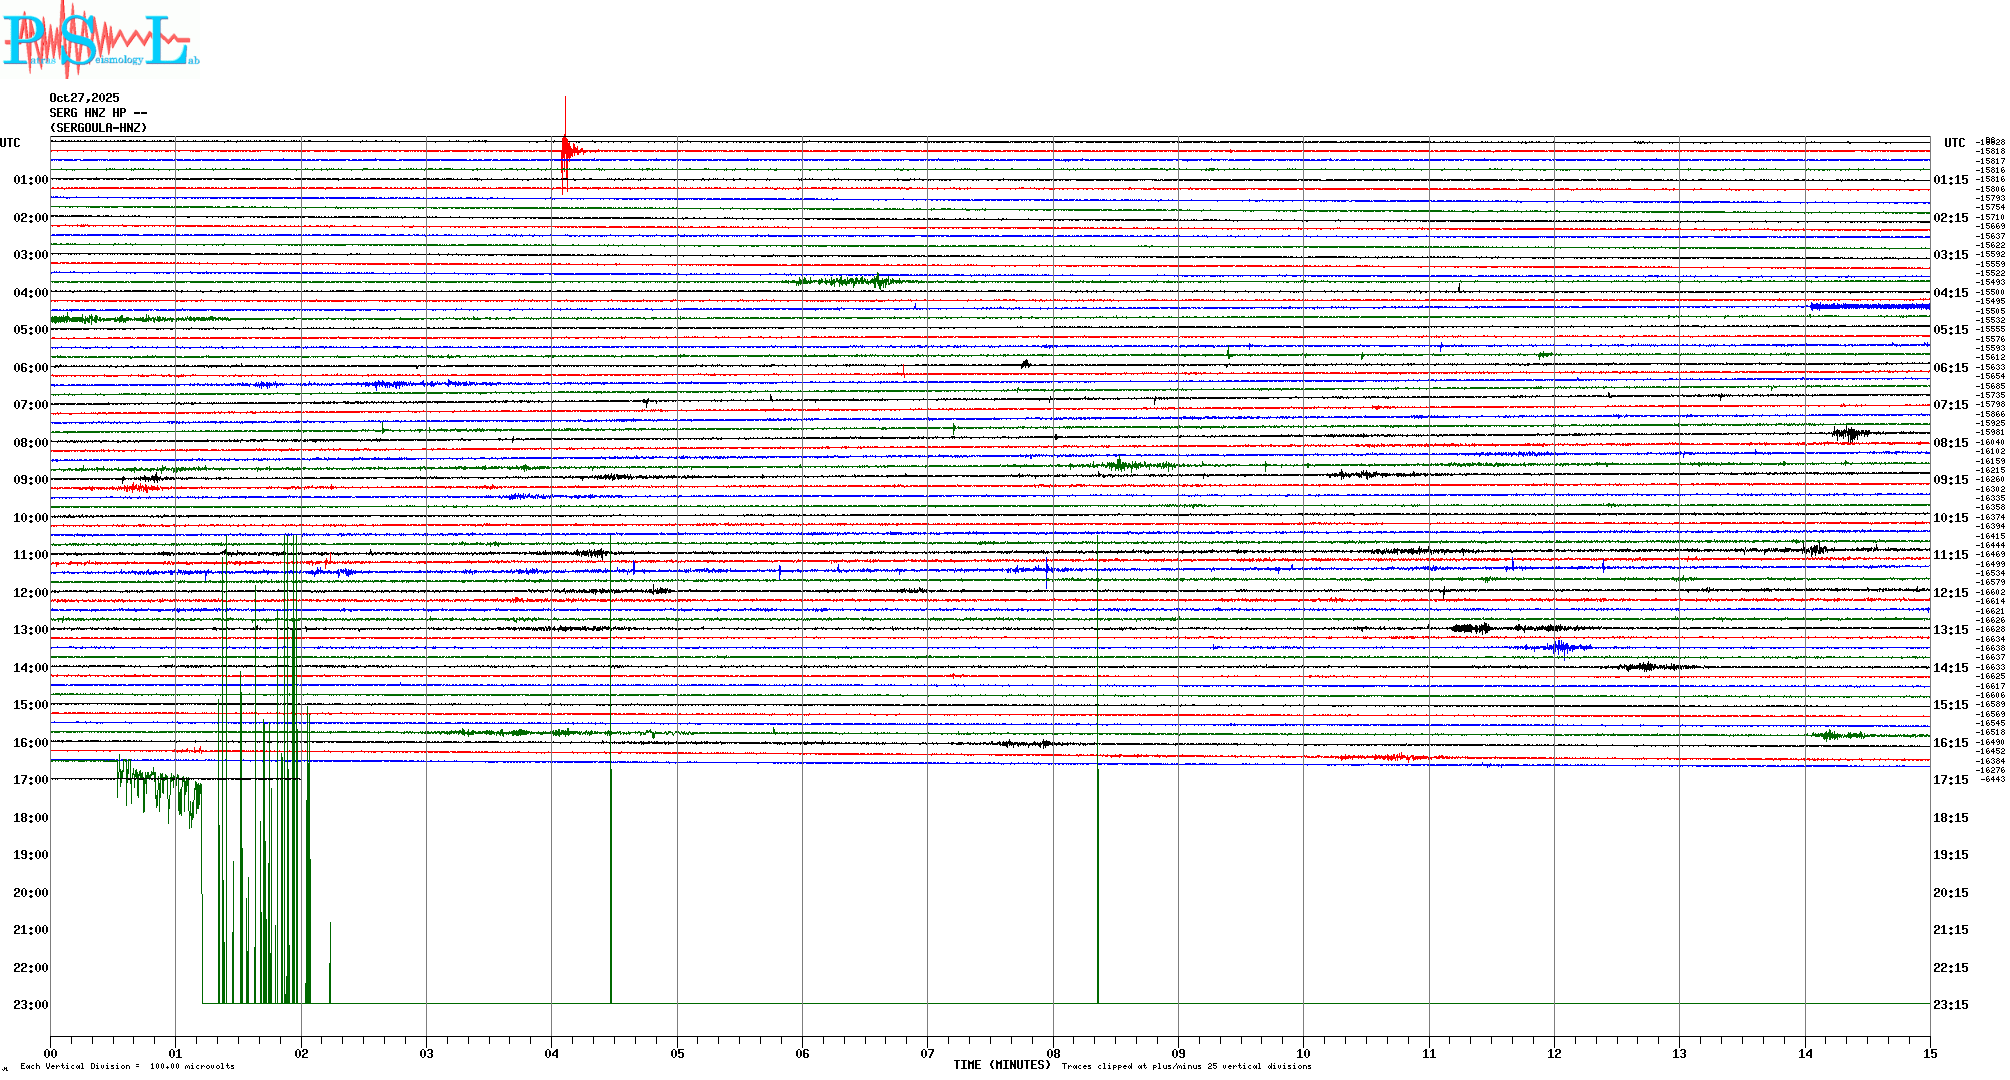
Task: Click the minute 04 tick label on bottom axis
Action: point(552,1053)
